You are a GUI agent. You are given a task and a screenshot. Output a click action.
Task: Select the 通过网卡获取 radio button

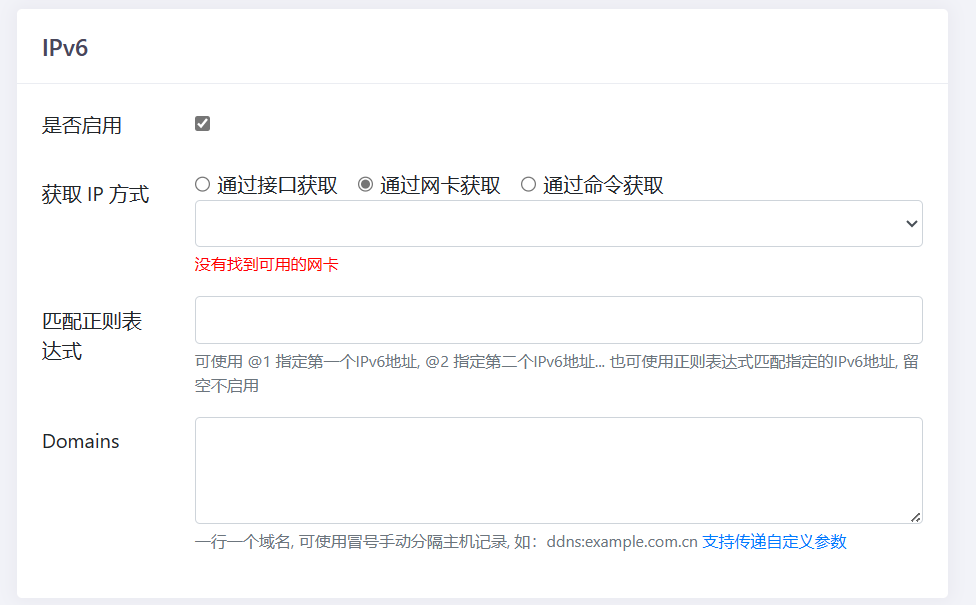pyautogui.click(x=365, y=184)
